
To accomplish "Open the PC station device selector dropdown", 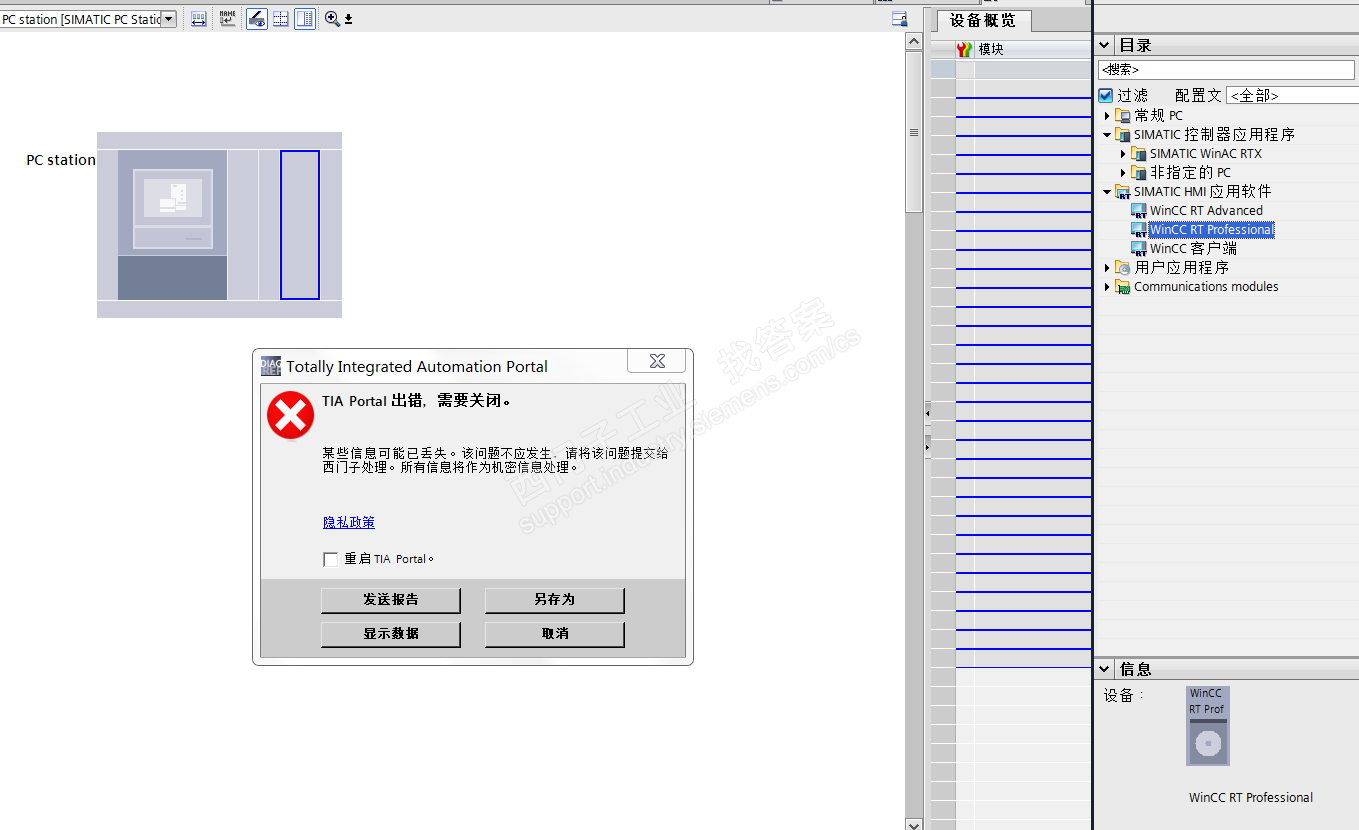I will pyautogui.click(x=168, y=19).
